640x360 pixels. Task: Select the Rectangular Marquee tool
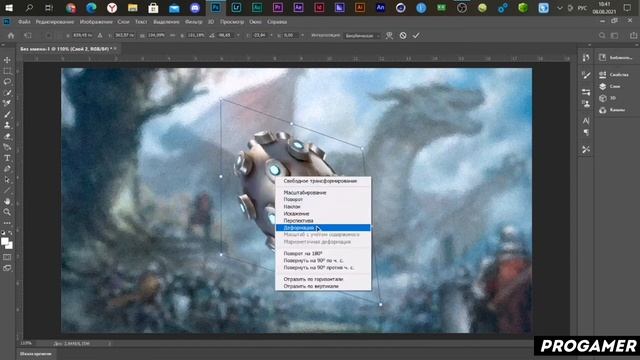(x=7, y=71)
